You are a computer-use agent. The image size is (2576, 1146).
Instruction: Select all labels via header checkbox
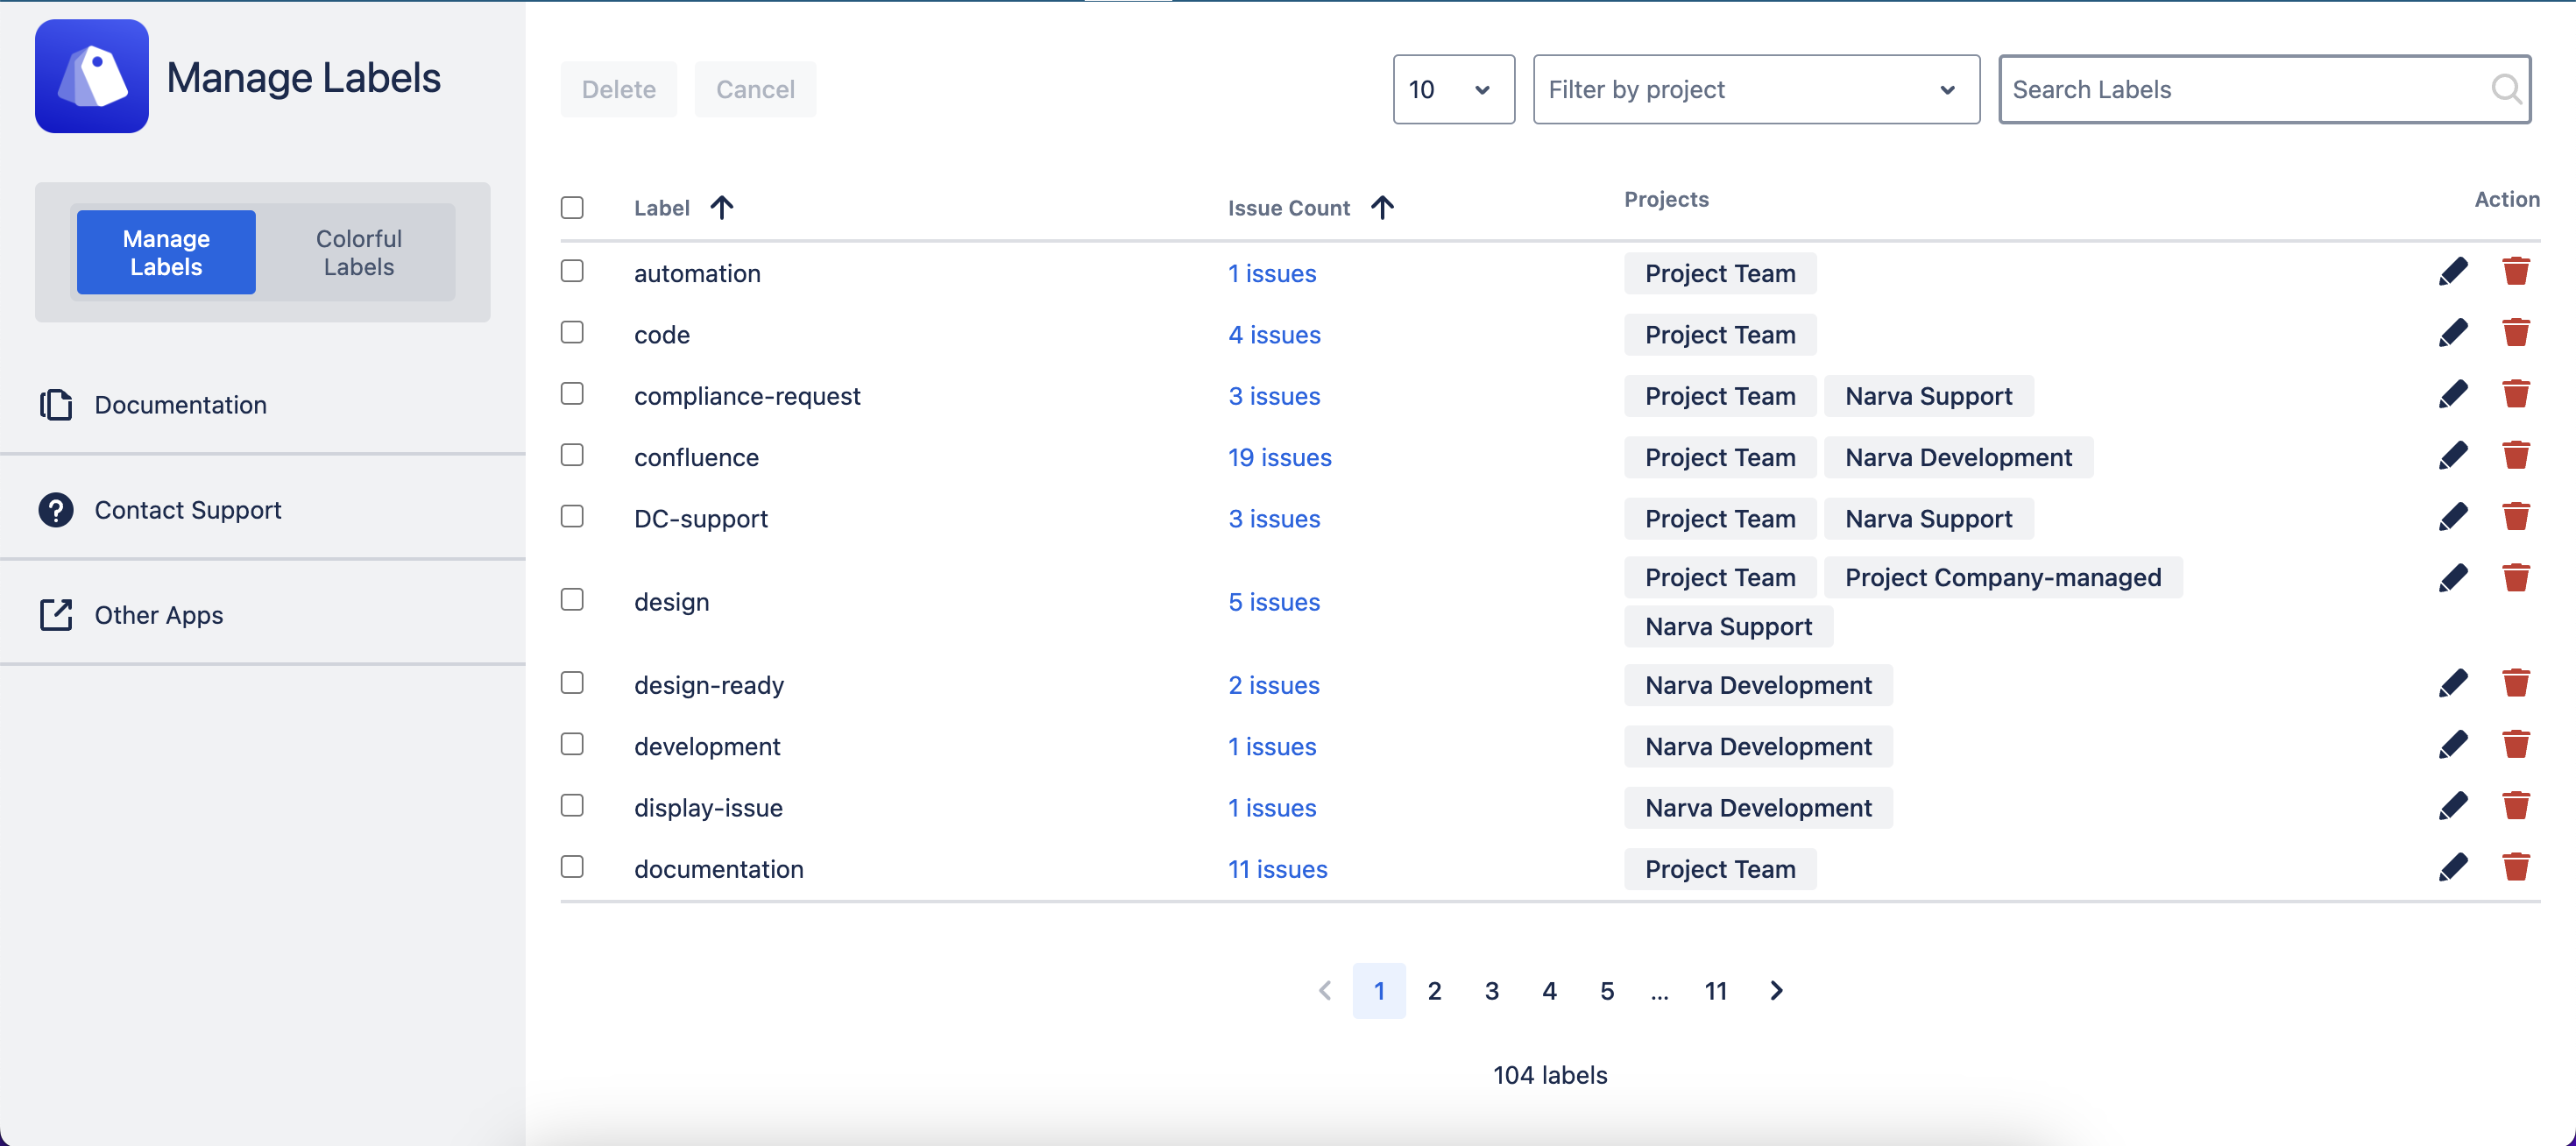tap(572, 207)
